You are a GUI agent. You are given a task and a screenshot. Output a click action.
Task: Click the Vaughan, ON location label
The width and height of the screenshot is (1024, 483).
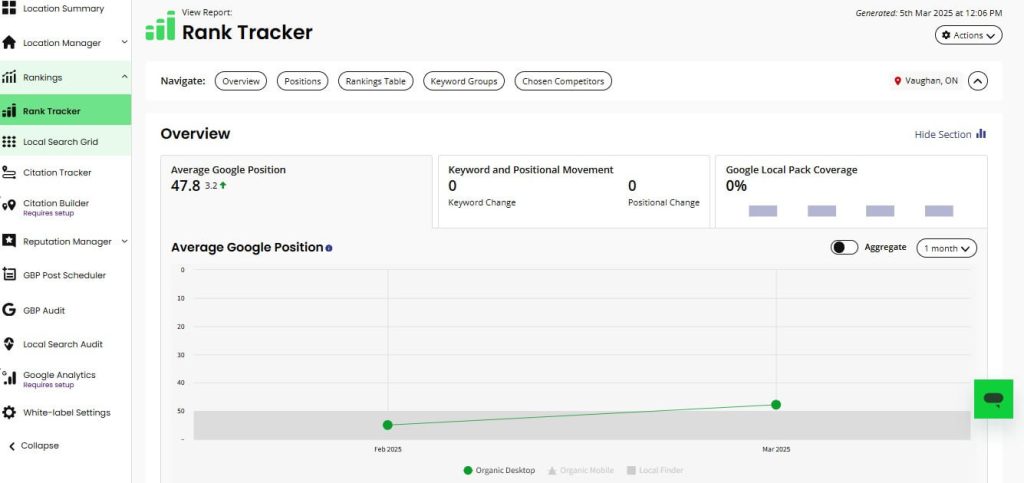tap(931, 81)
